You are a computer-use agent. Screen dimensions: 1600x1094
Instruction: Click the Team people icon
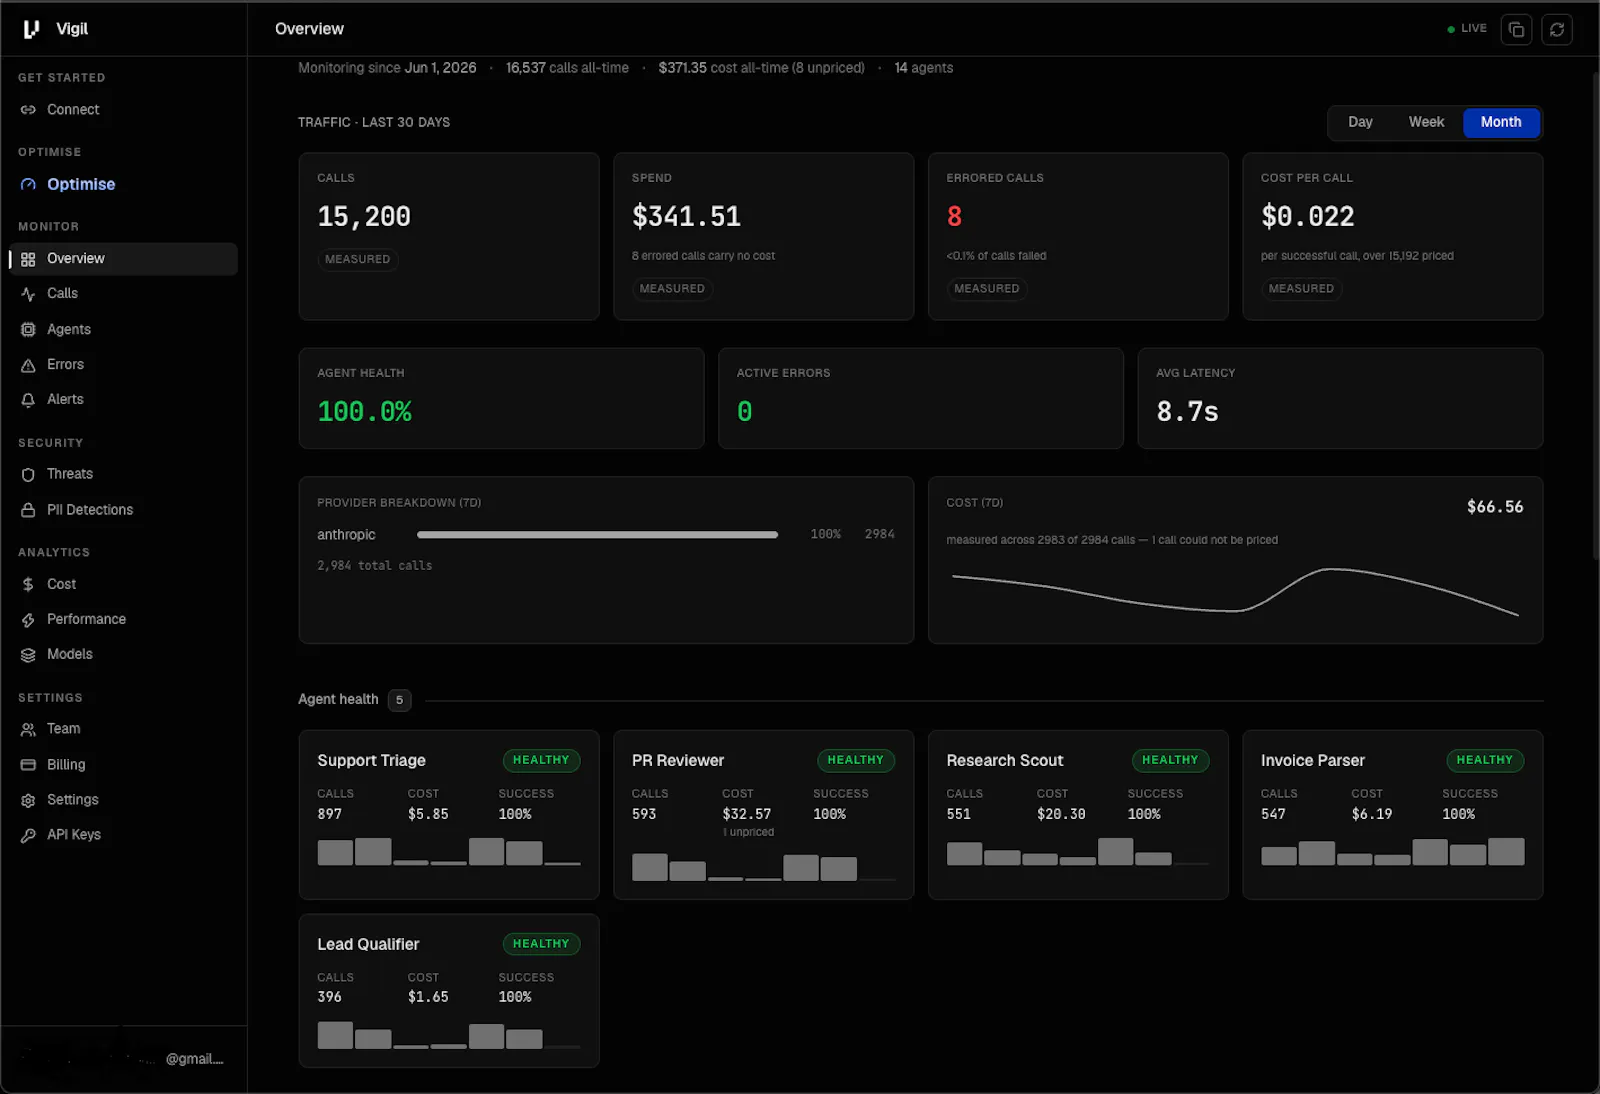point(28,730)
